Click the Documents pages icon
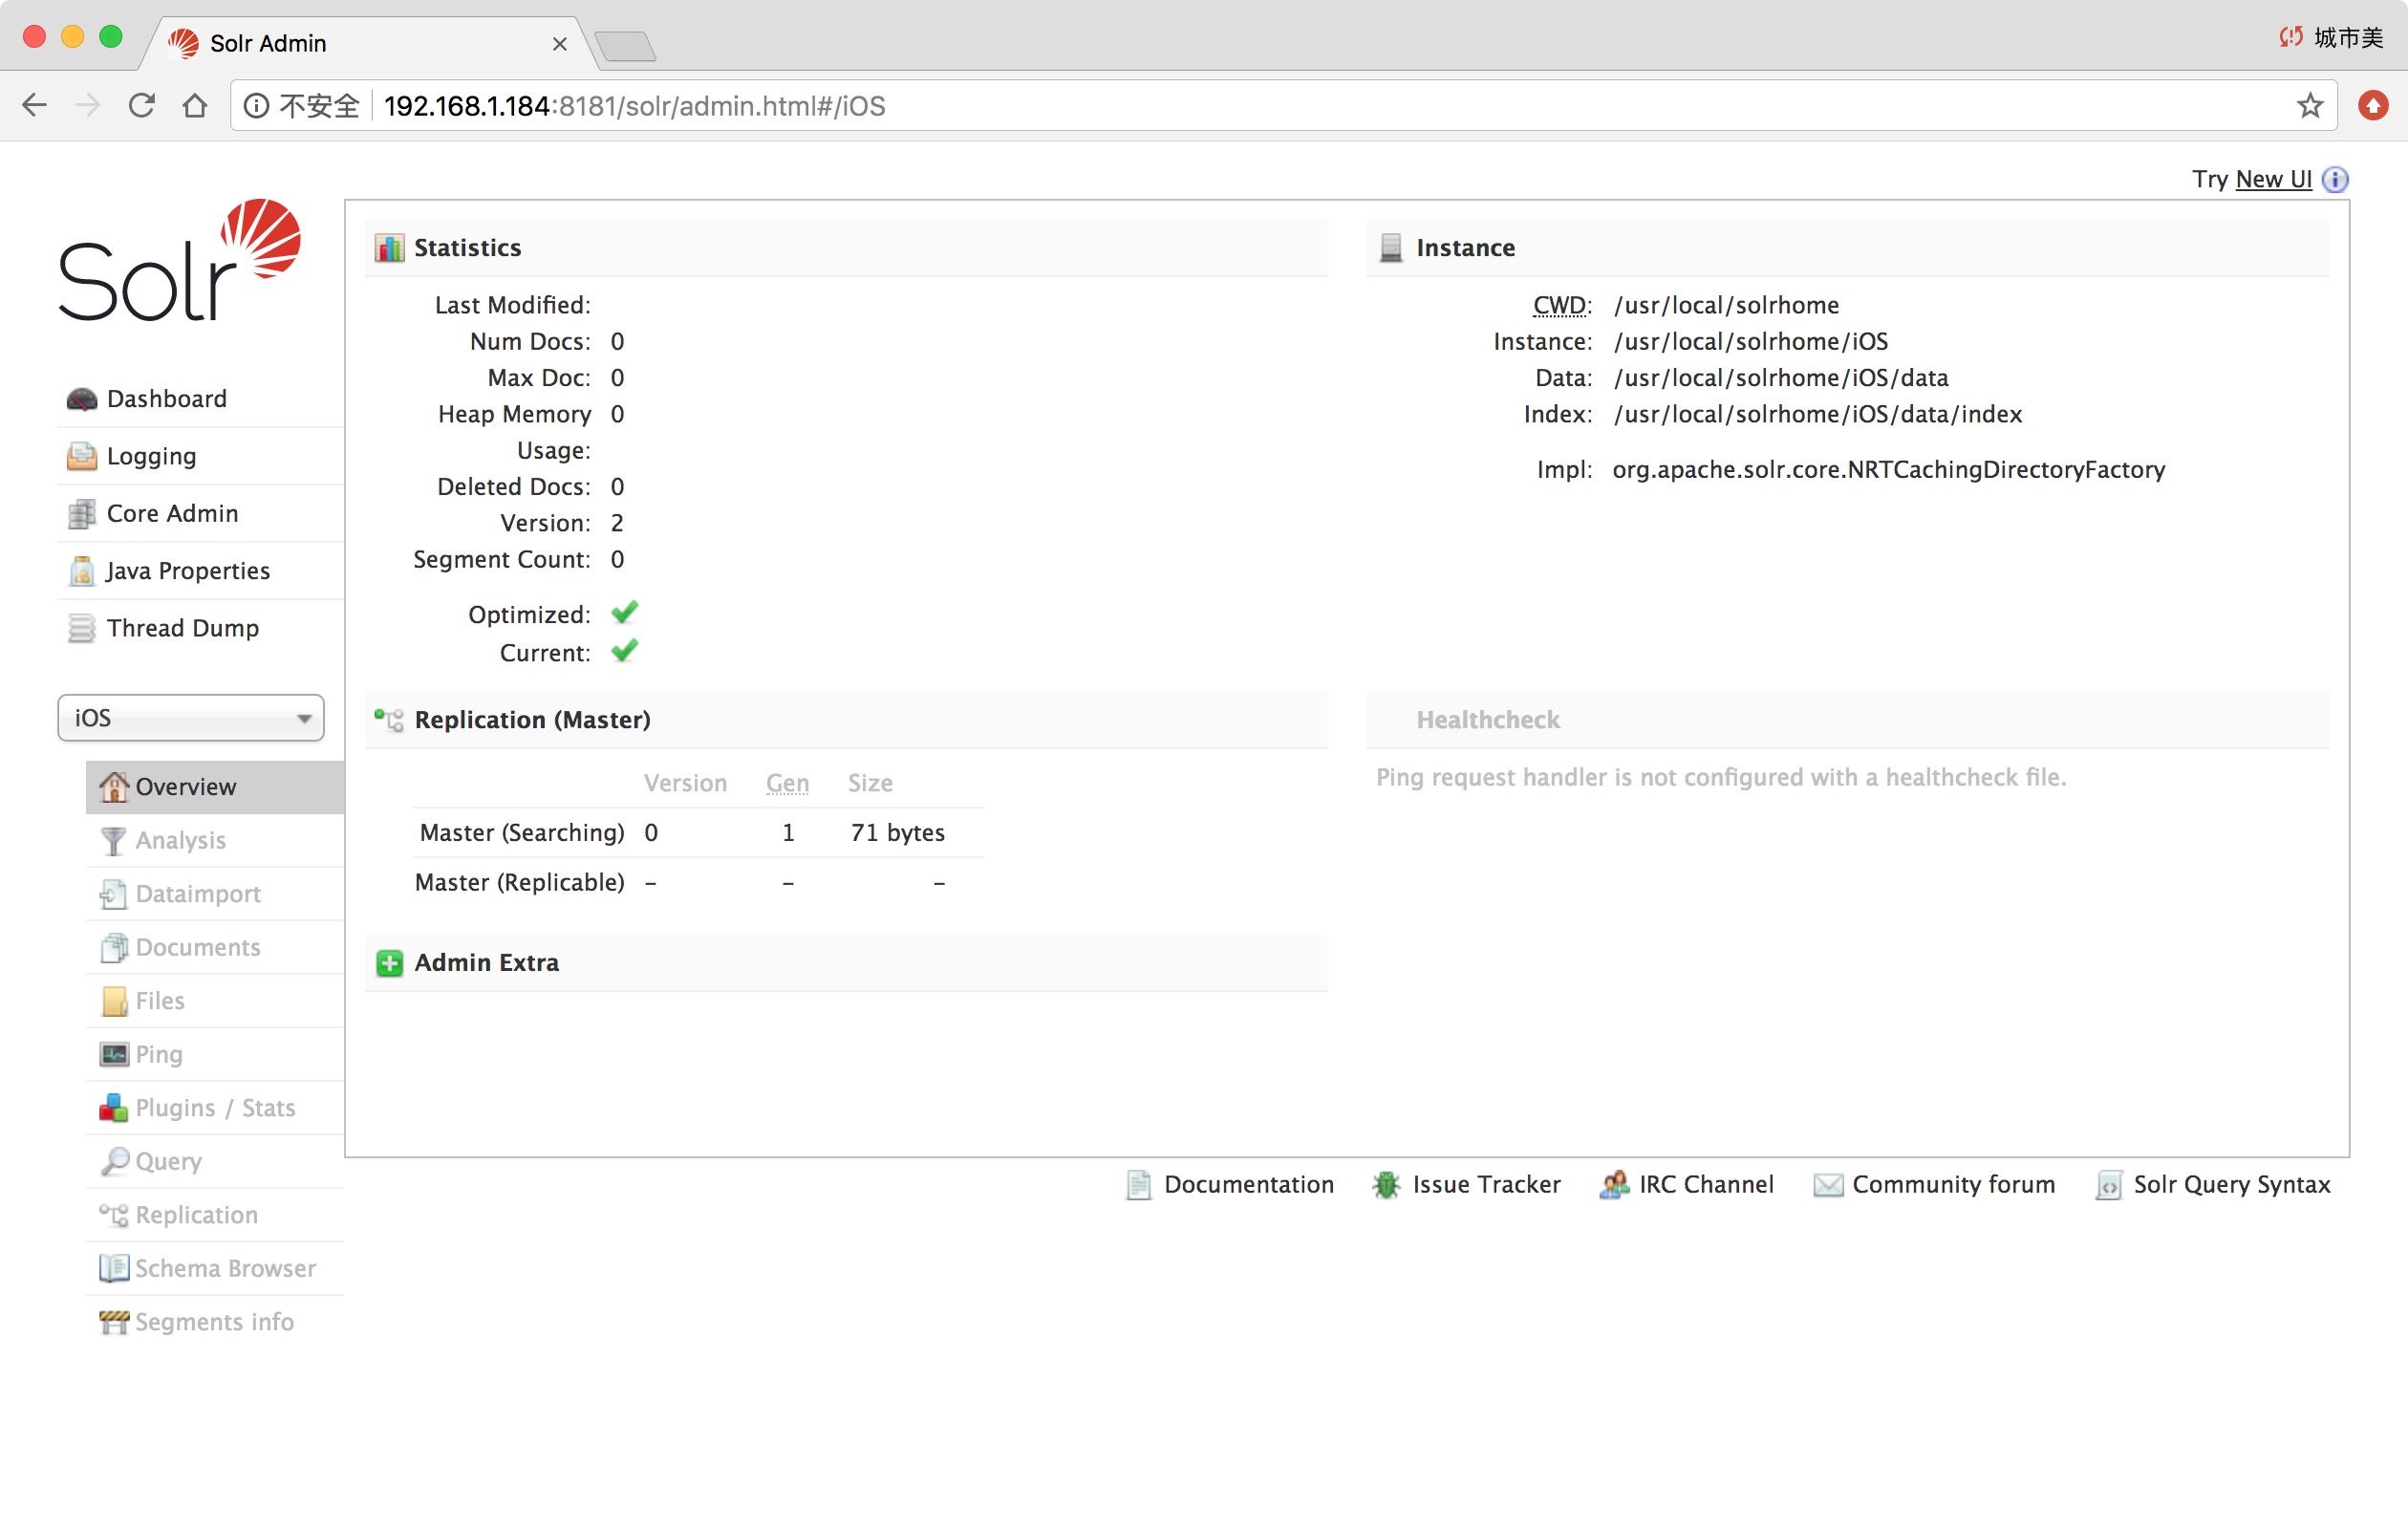The height and width of the screenshot is (1531, 2408). click(x=114, y=948)
